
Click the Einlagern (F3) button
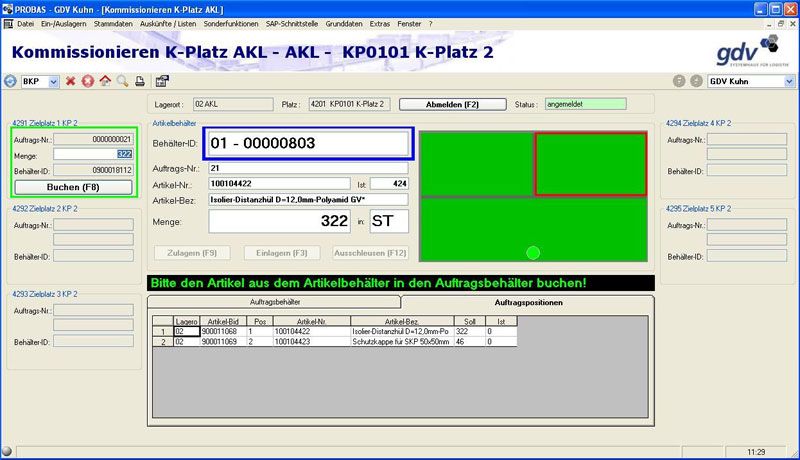tap(282, 253)
